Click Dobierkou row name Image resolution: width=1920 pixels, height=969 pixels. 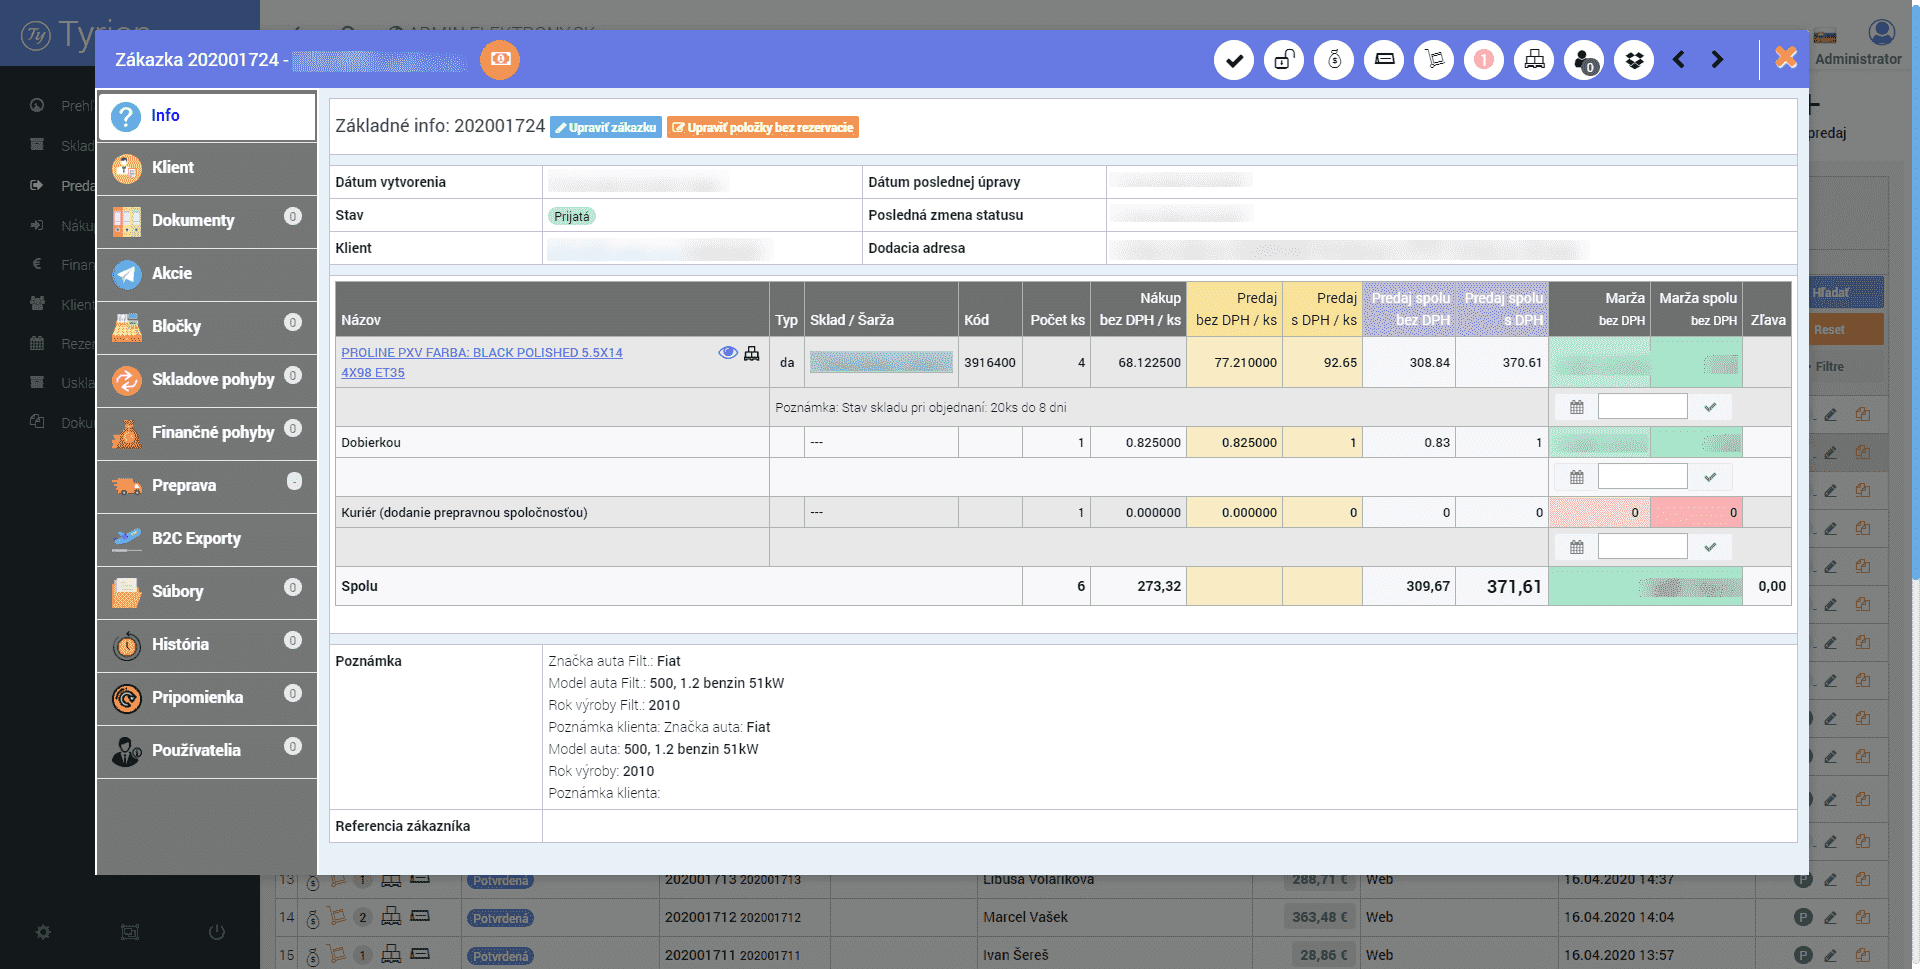click(371, 442)
